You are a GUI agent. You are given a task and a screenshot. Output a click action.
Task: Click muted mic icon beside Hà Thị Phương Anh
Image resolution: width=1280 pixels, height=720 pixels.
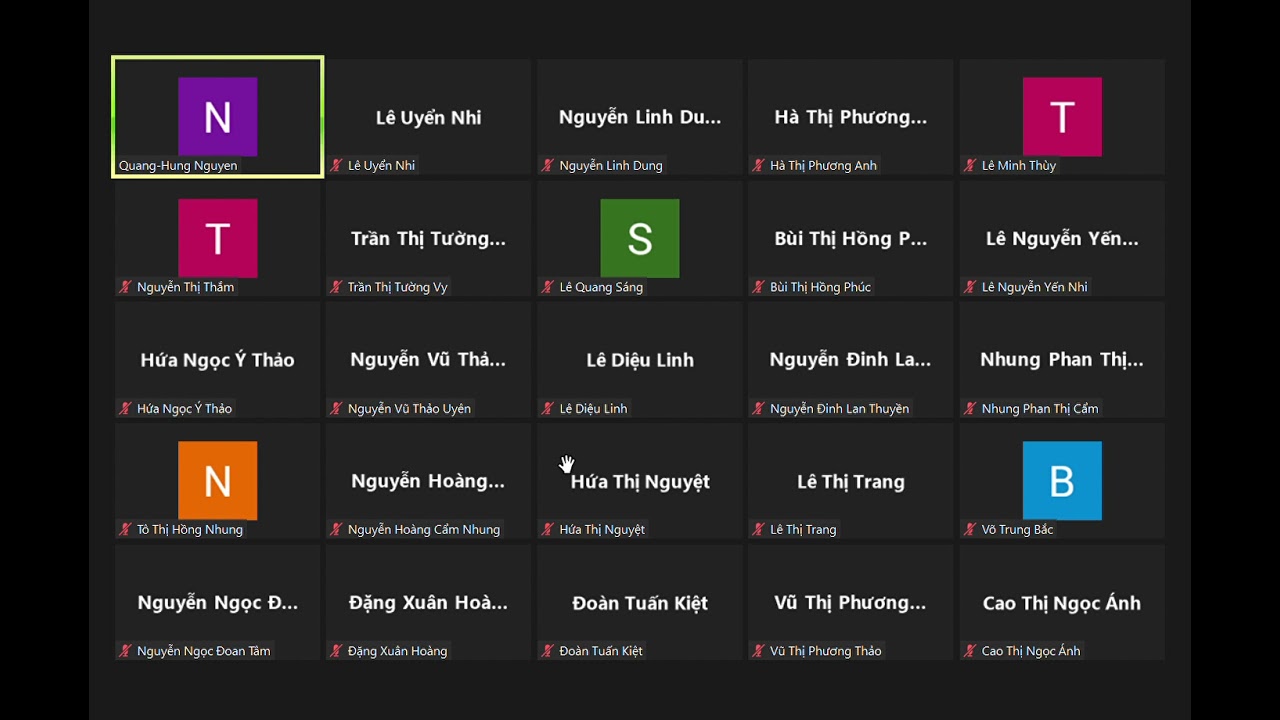click(759, 166)
